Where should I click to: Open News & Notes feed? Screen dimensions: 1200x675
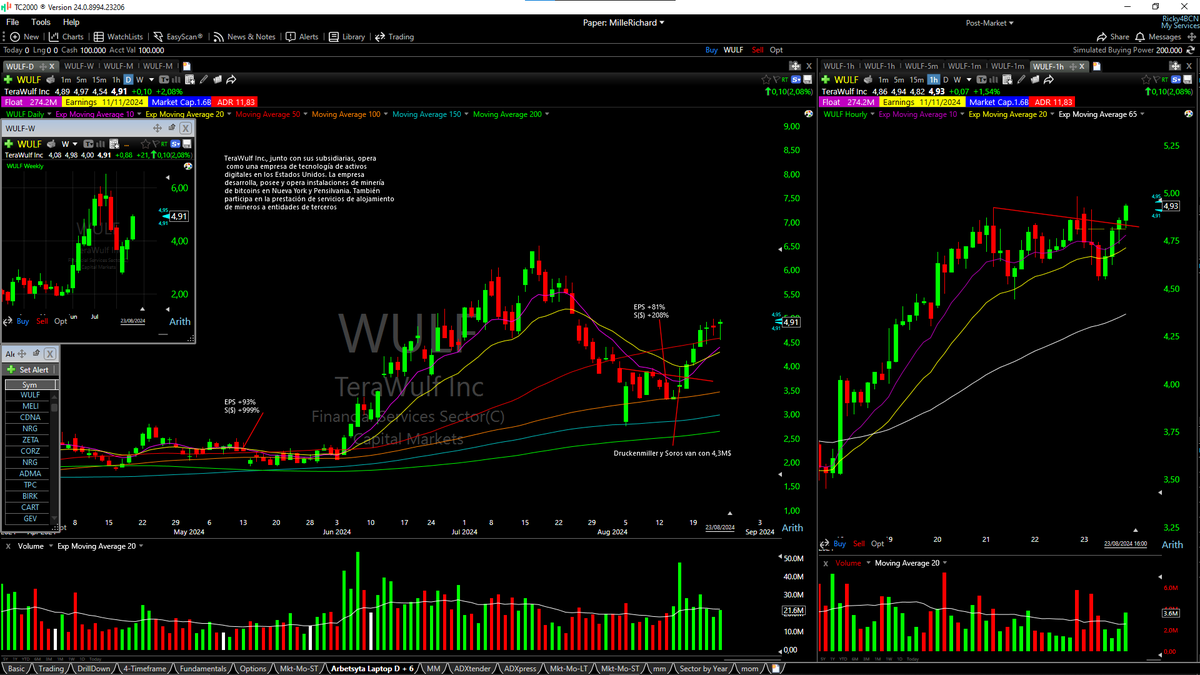coord(243,36)
